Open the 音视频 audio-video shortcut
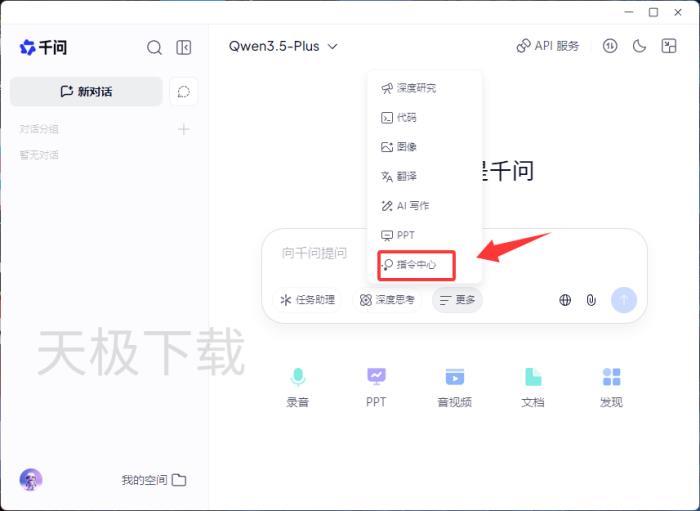This screenshot has width=700, height=511. coord(454,387)
